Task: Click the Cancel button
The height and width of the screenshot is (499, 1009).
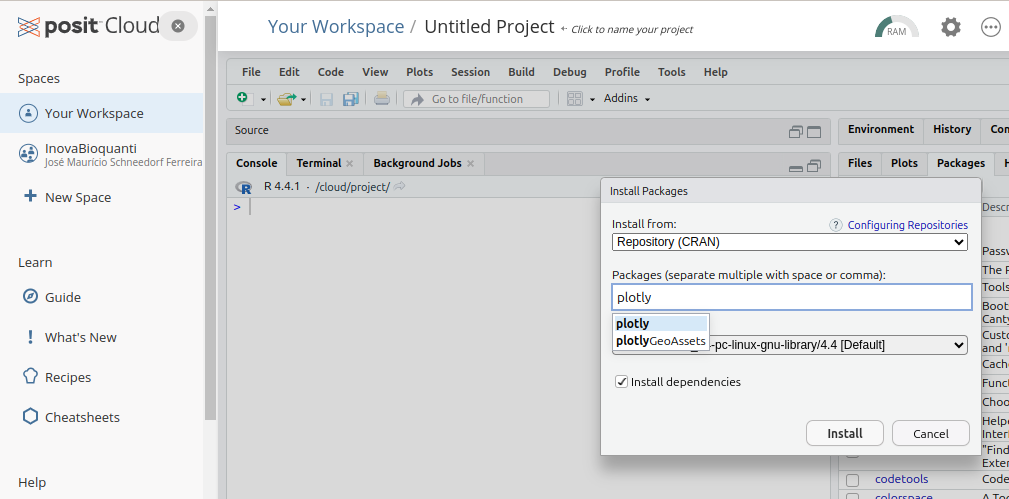Action: [930, 433]
